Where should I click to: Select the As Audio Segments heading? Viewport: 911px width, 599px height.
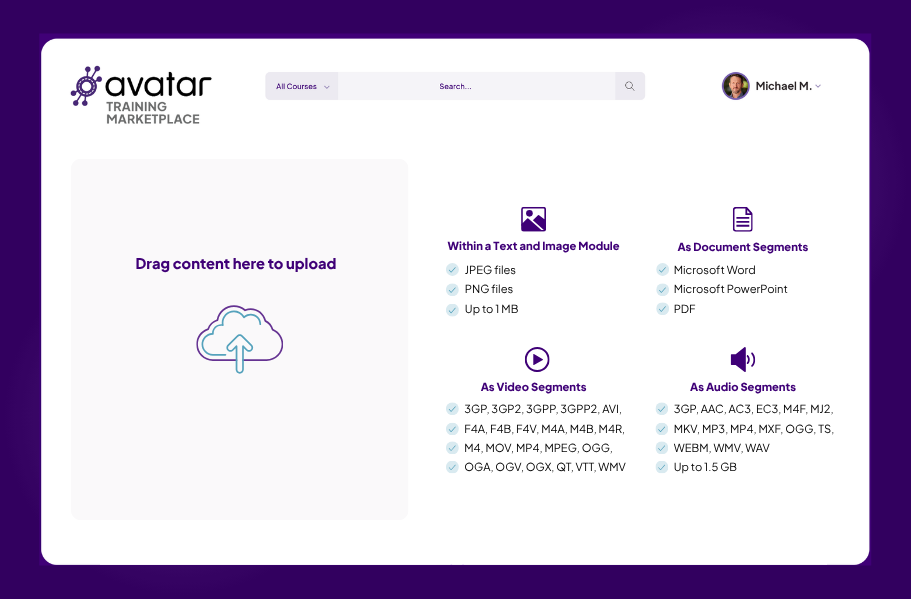742,387
